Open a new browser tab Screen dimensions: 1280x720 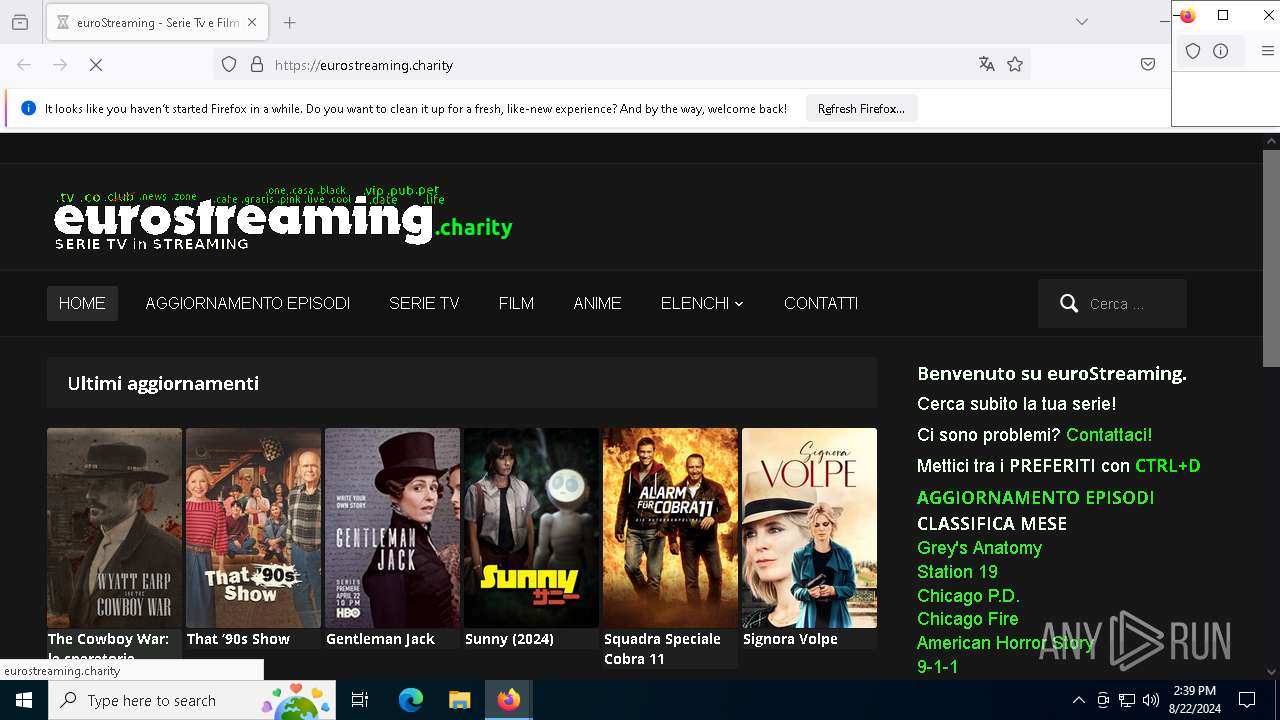[x=289, y=22]
